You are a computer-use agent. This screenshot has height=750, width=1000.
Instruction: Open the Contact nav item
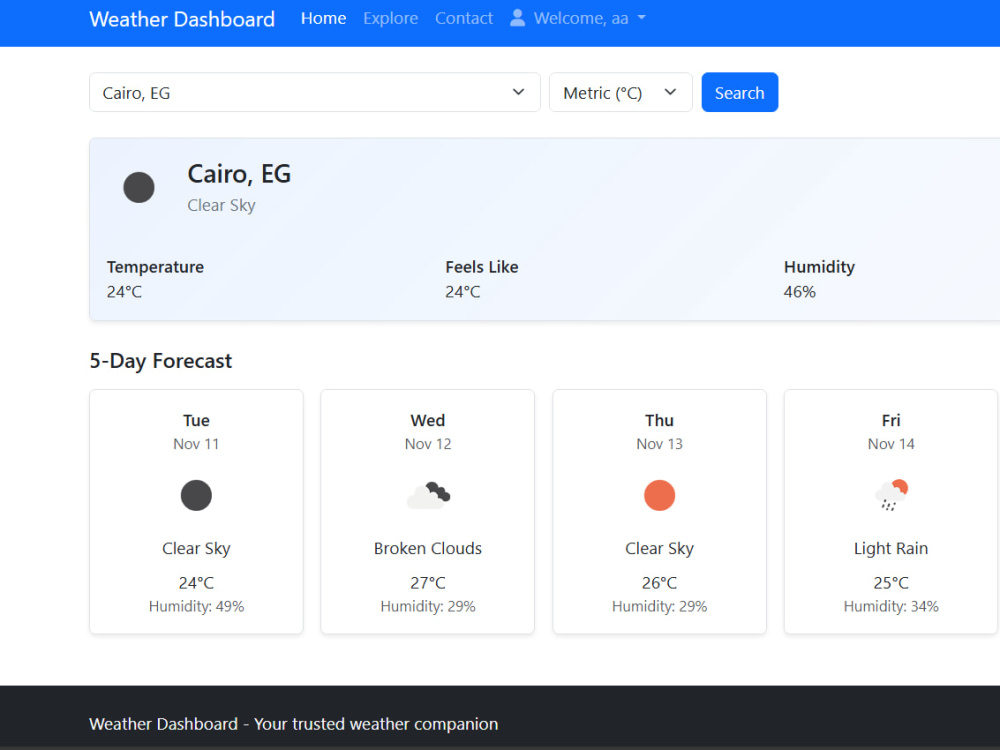[464, 18]
